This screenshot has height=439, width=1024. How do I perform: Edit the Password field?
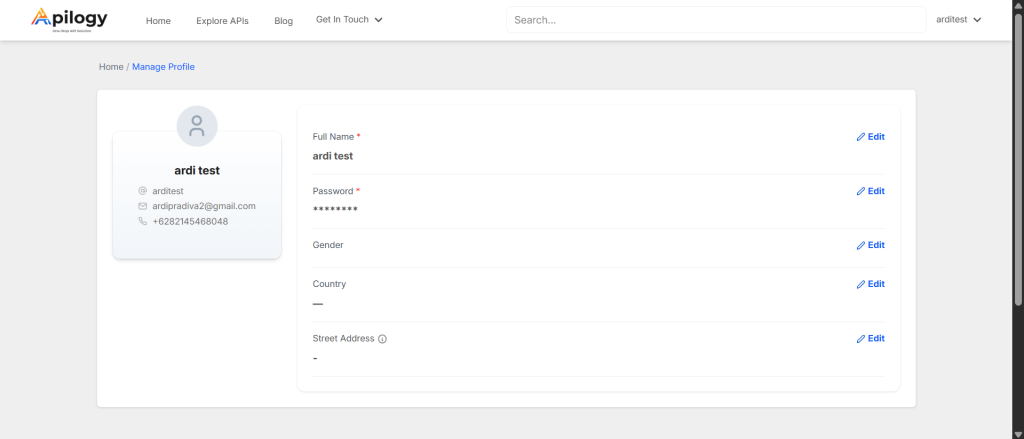[870, 191]
